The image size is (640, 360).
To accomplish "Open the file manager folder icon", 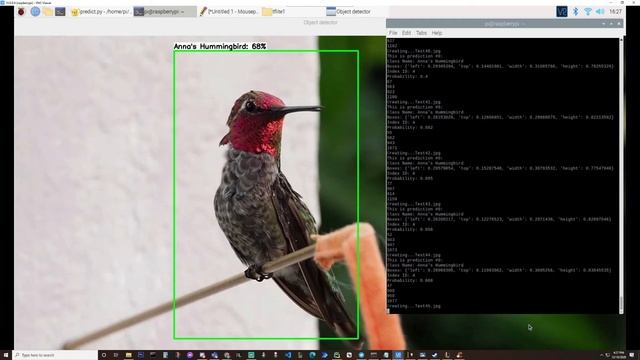I will (x=48, y=11).
